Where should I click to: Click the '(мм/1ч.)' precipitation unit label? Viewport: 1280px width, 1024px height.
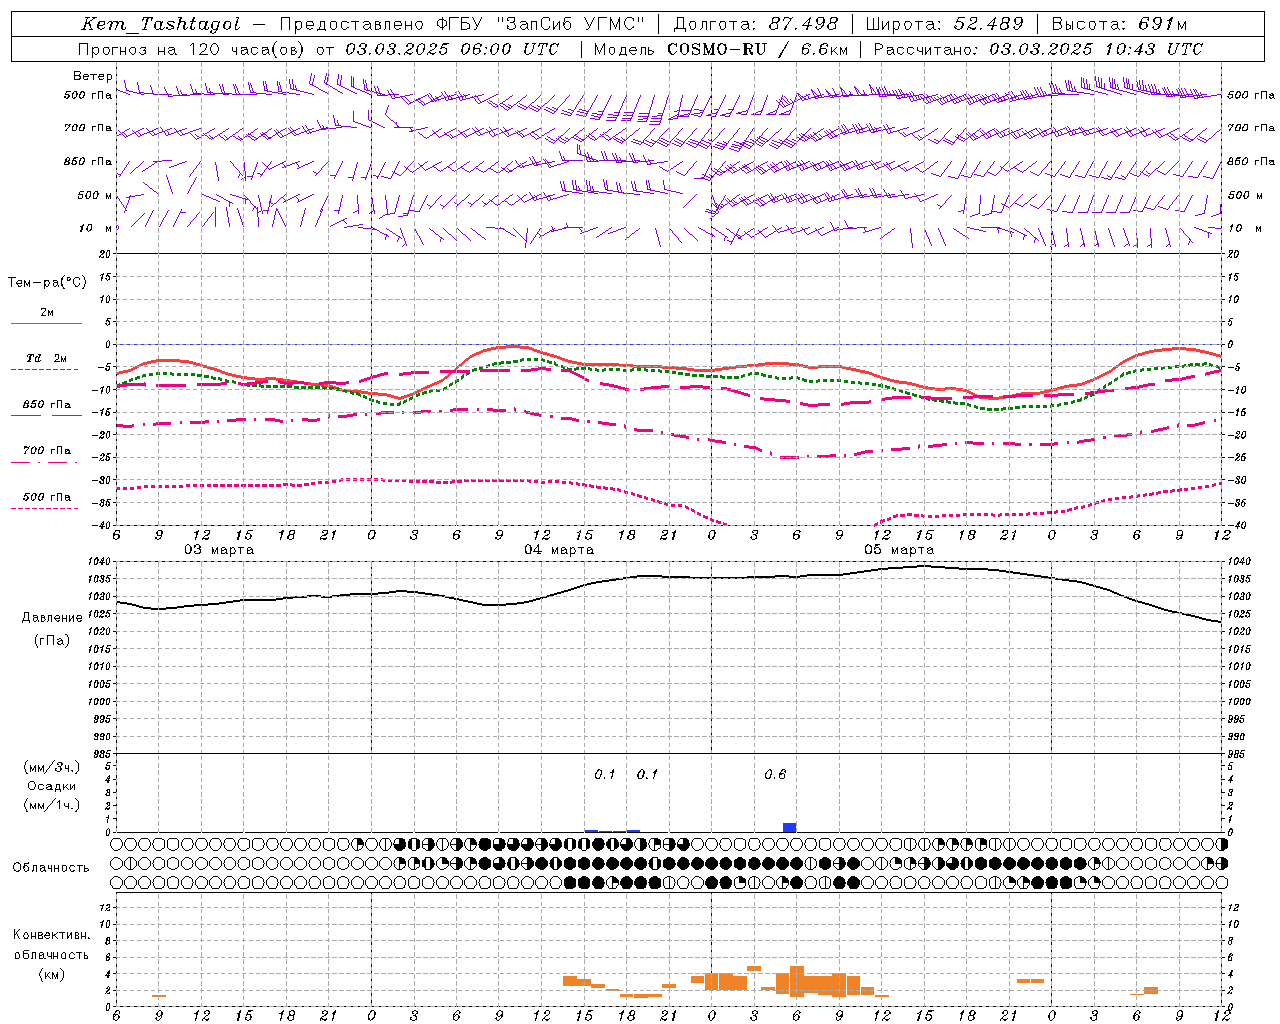click(52, 805)
